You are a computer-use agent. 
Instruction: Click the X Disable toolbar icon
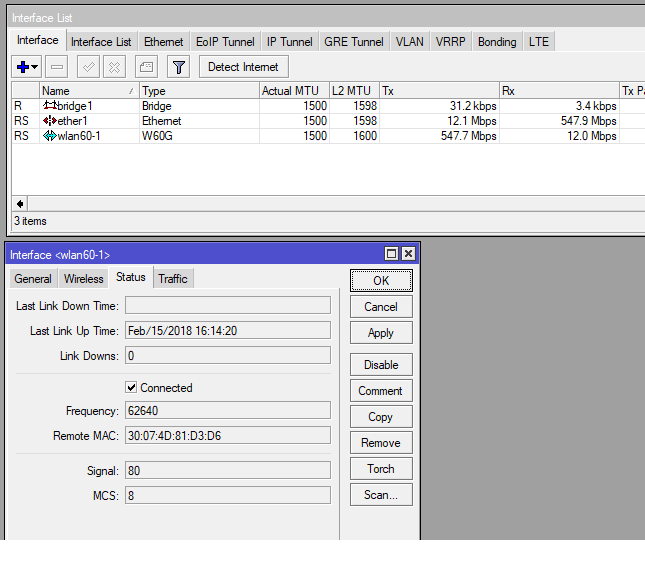point(114,67)
